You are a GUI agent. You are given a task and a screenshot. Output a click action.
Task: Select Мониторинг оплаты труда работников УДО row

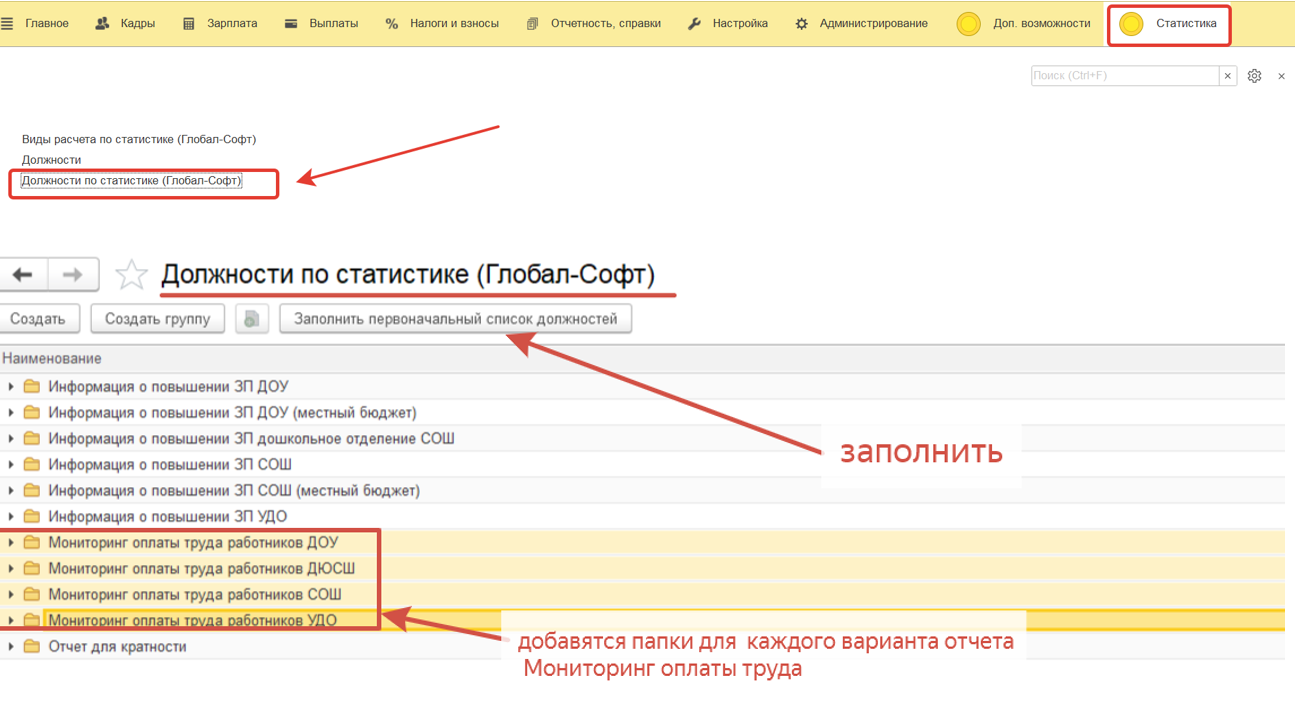click(x=192, y=620)
